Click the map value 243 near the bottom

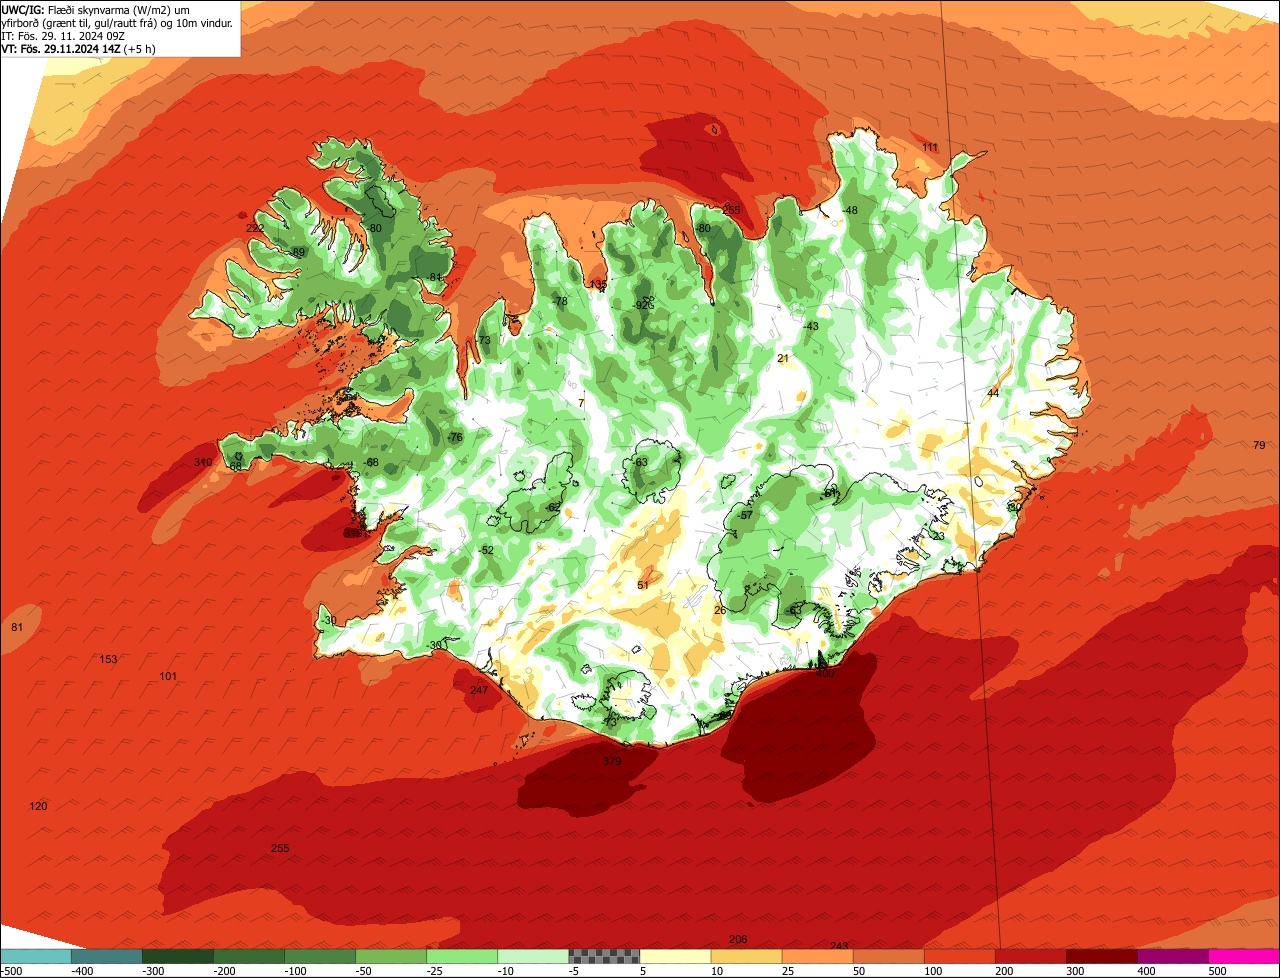[x=839, y=946]
